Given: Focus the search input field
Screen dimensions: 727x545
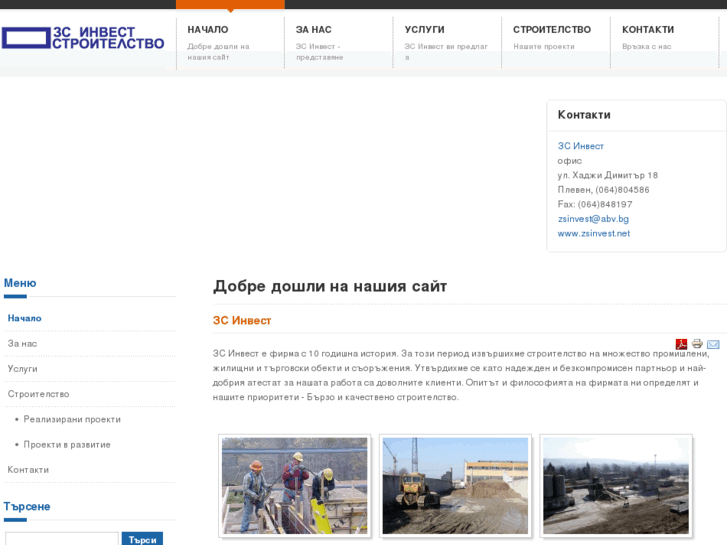Looking at the screenshot, I should [x=62, y=539].
